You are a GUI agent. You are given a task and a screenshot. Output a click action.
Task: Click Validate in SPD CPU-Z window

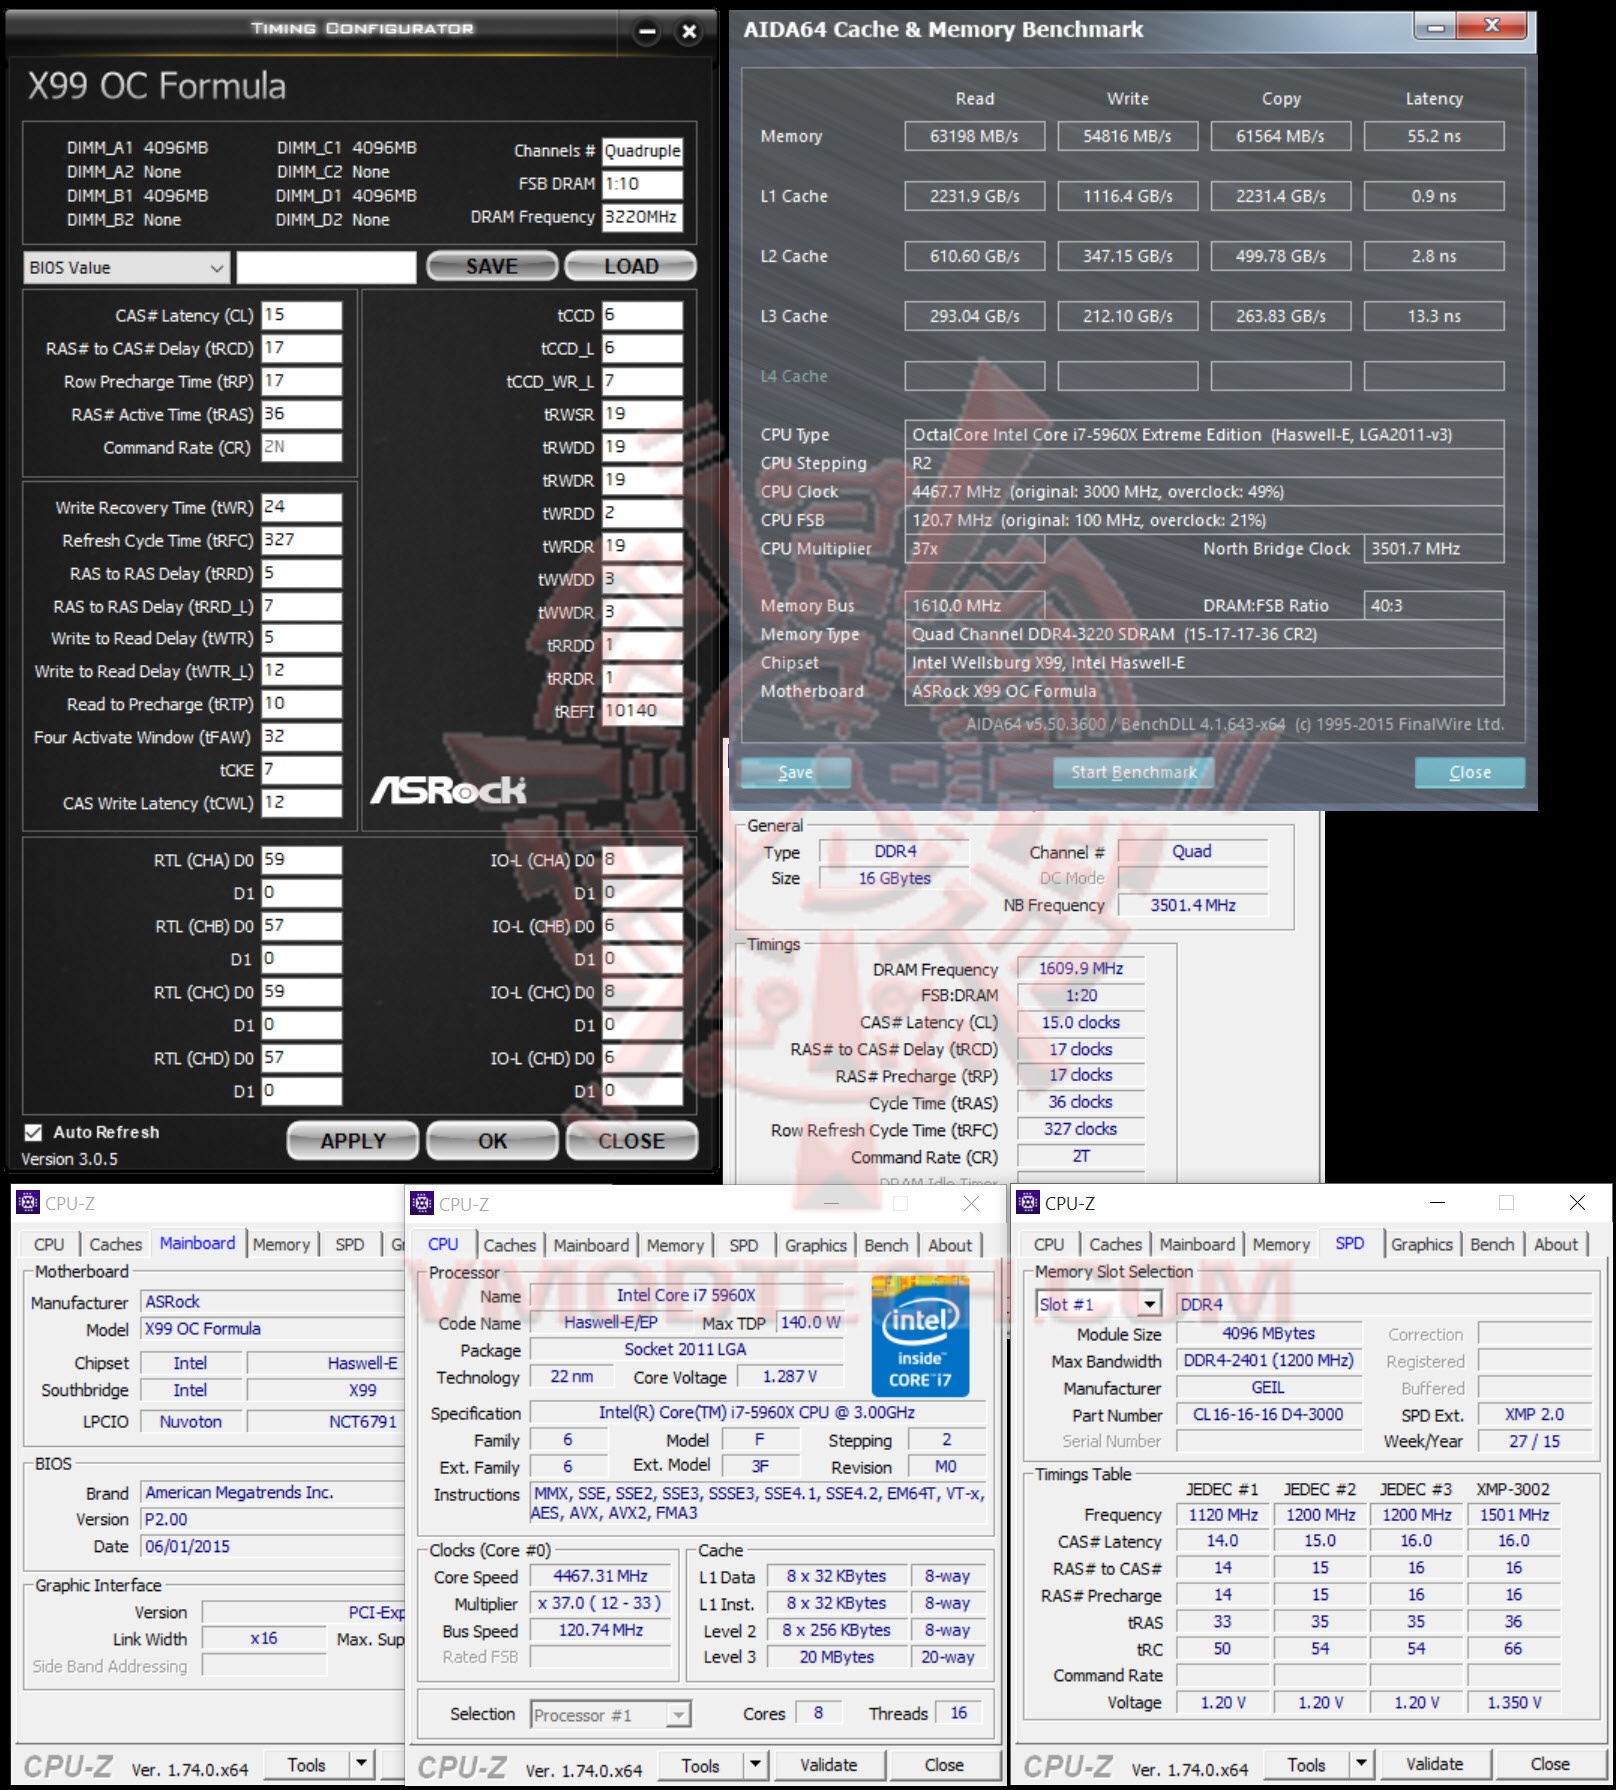[1435, 1765]
